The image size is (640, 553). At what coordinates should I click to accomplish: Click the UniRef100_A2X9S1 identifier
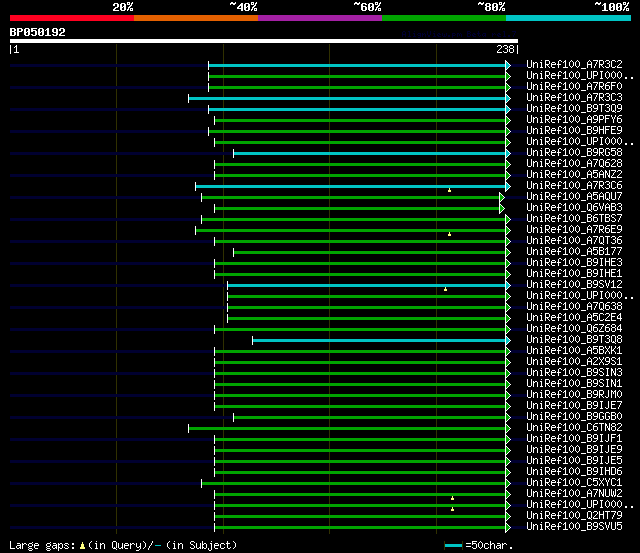574,362
